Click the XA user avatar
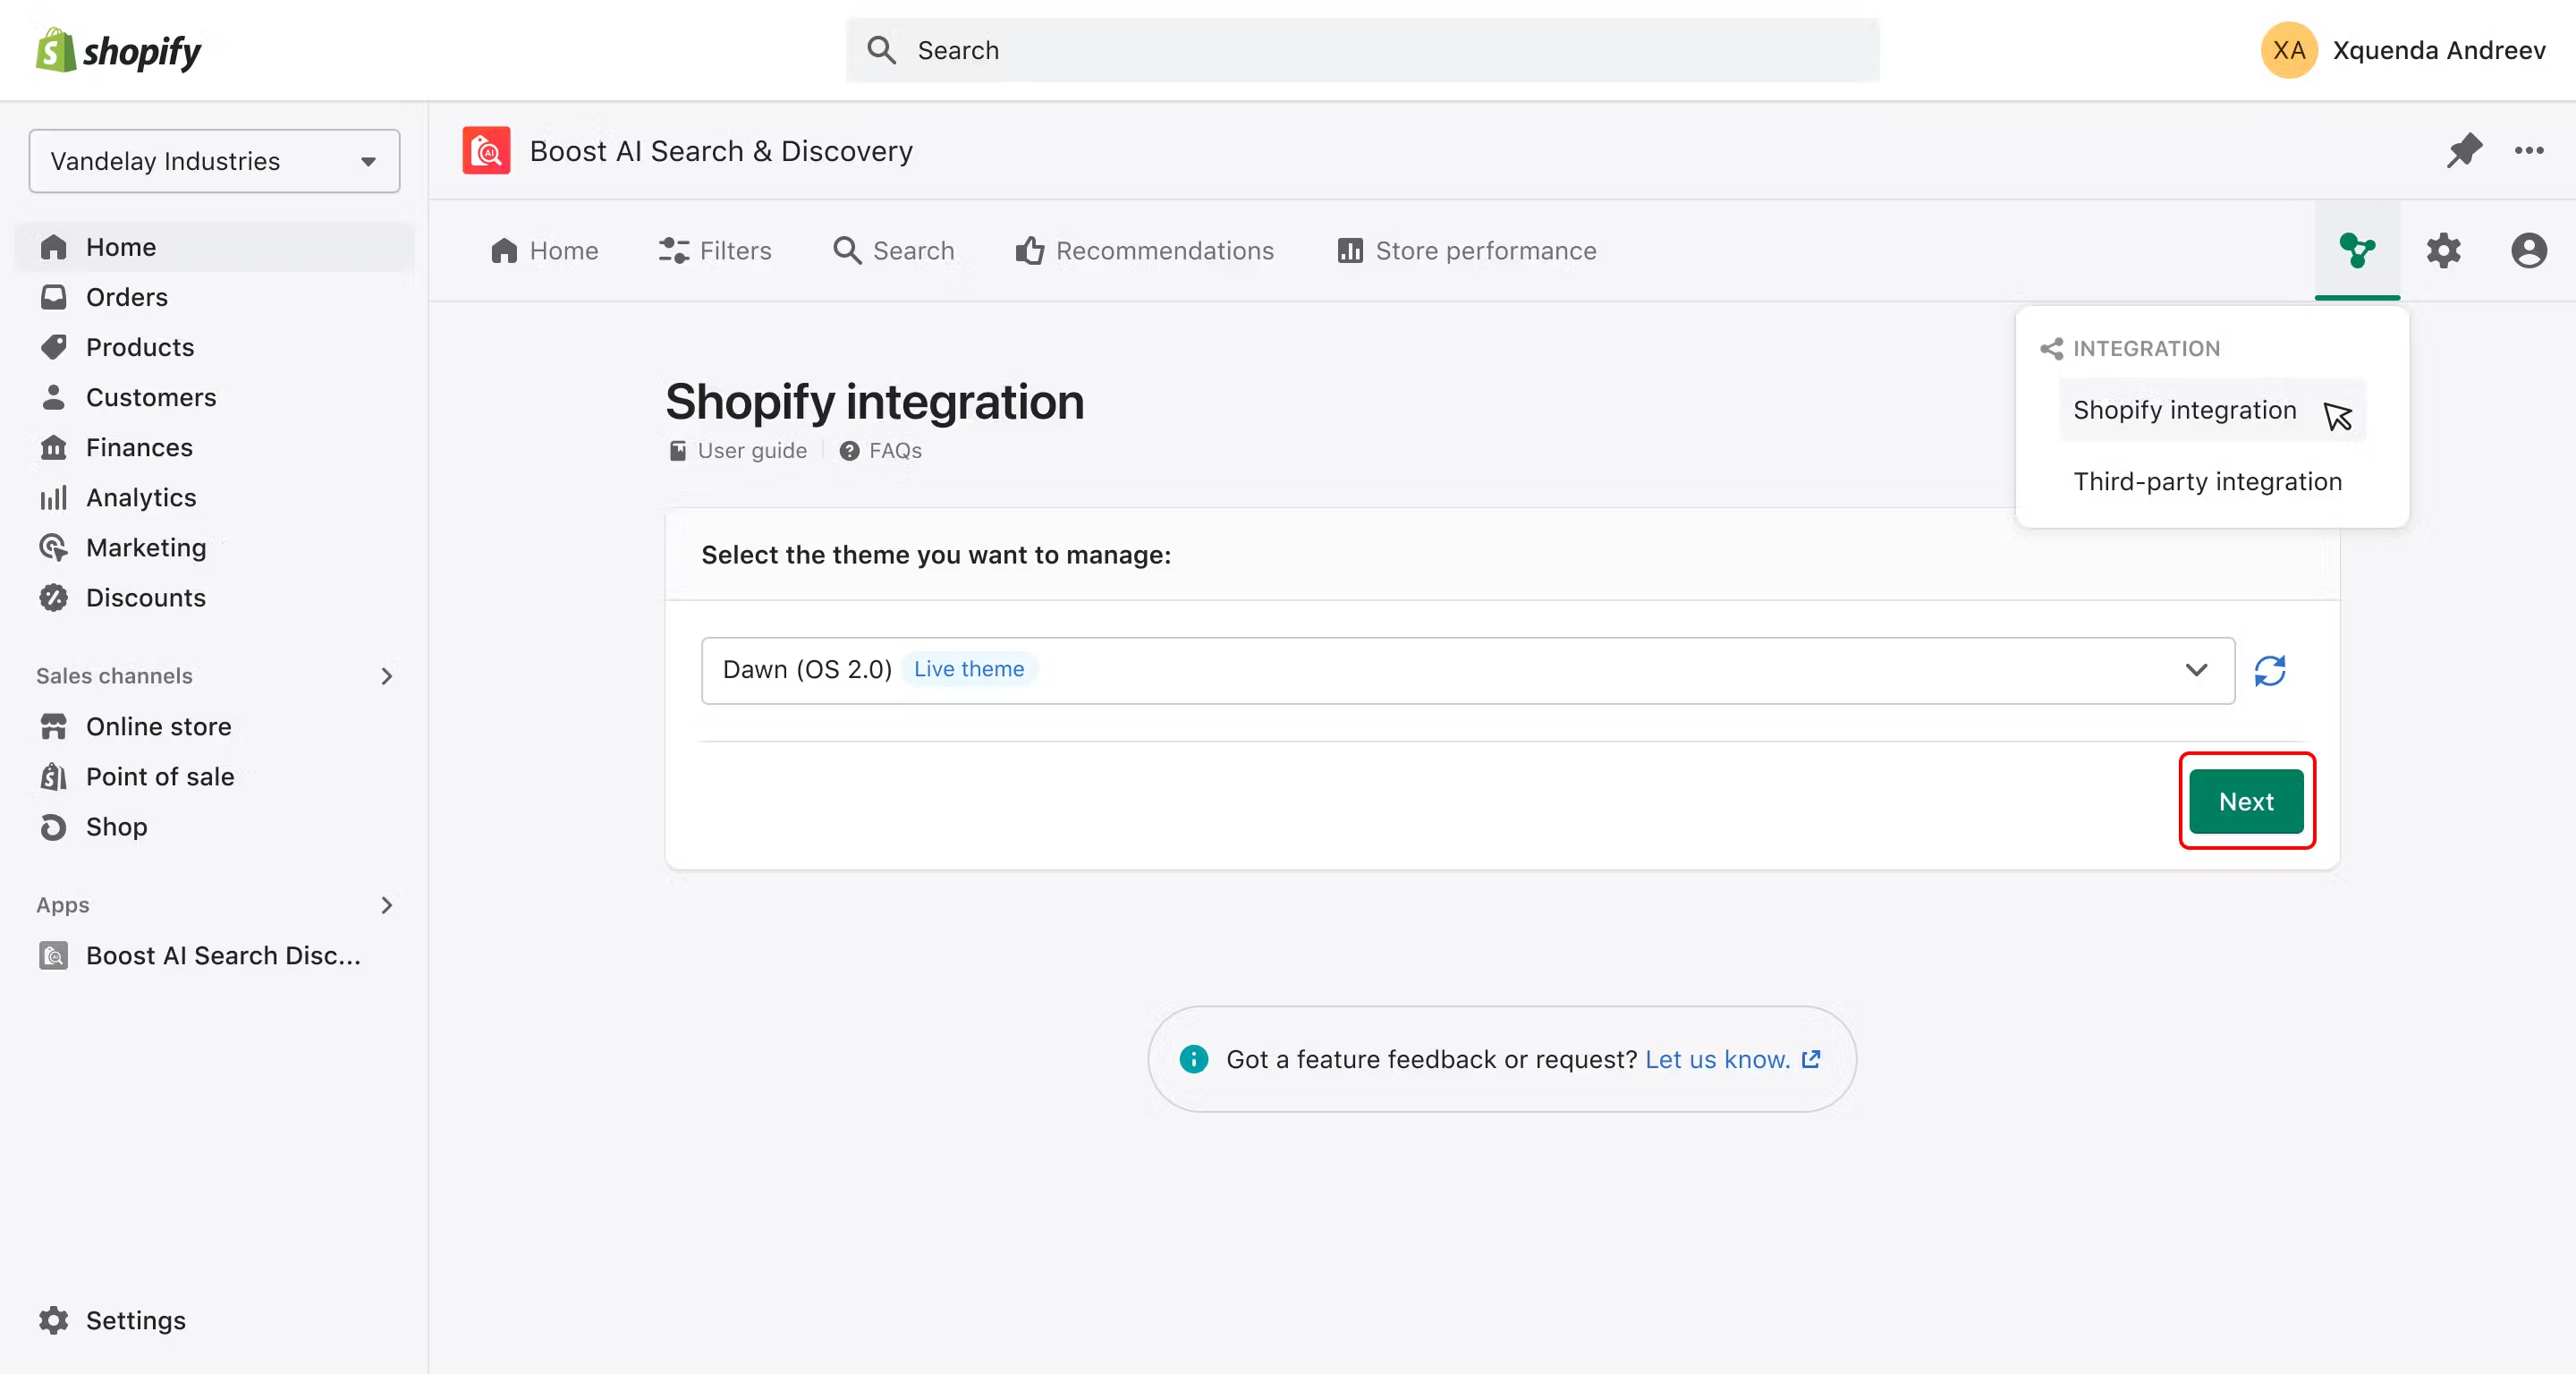The width and height of the screenshot is (2576, 1374). [2288, 50]
